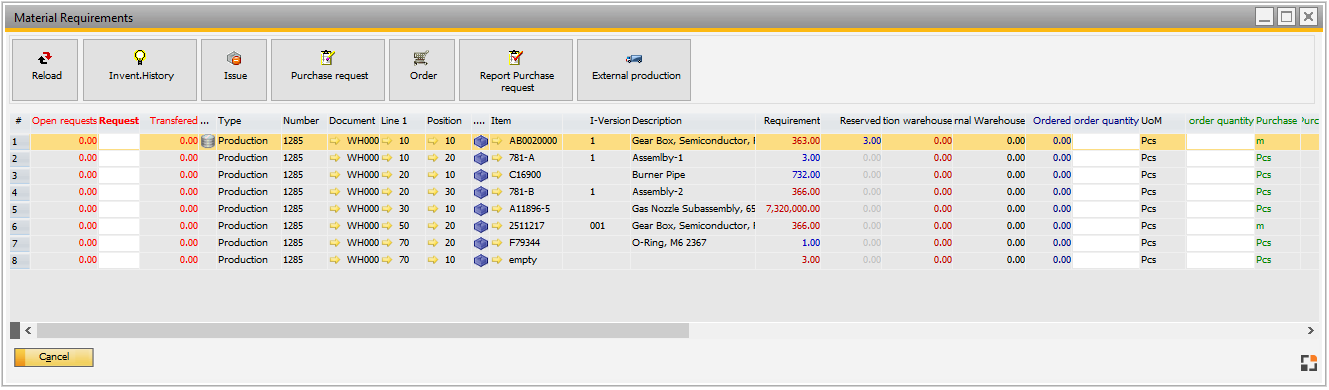This screenshot has height=390, width=1329.
Task: Open item link arrow beside 2511217
Action: pos(497,226)
